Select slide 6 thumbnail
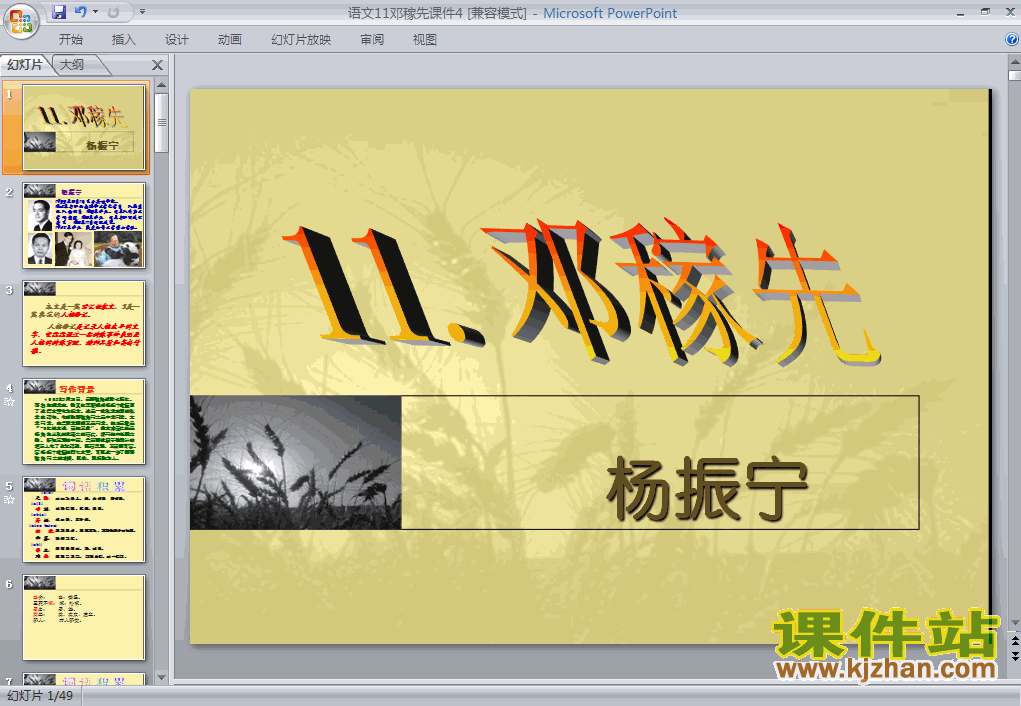The width and height of the screenshot is (1021, 706). tap(84, 617)
